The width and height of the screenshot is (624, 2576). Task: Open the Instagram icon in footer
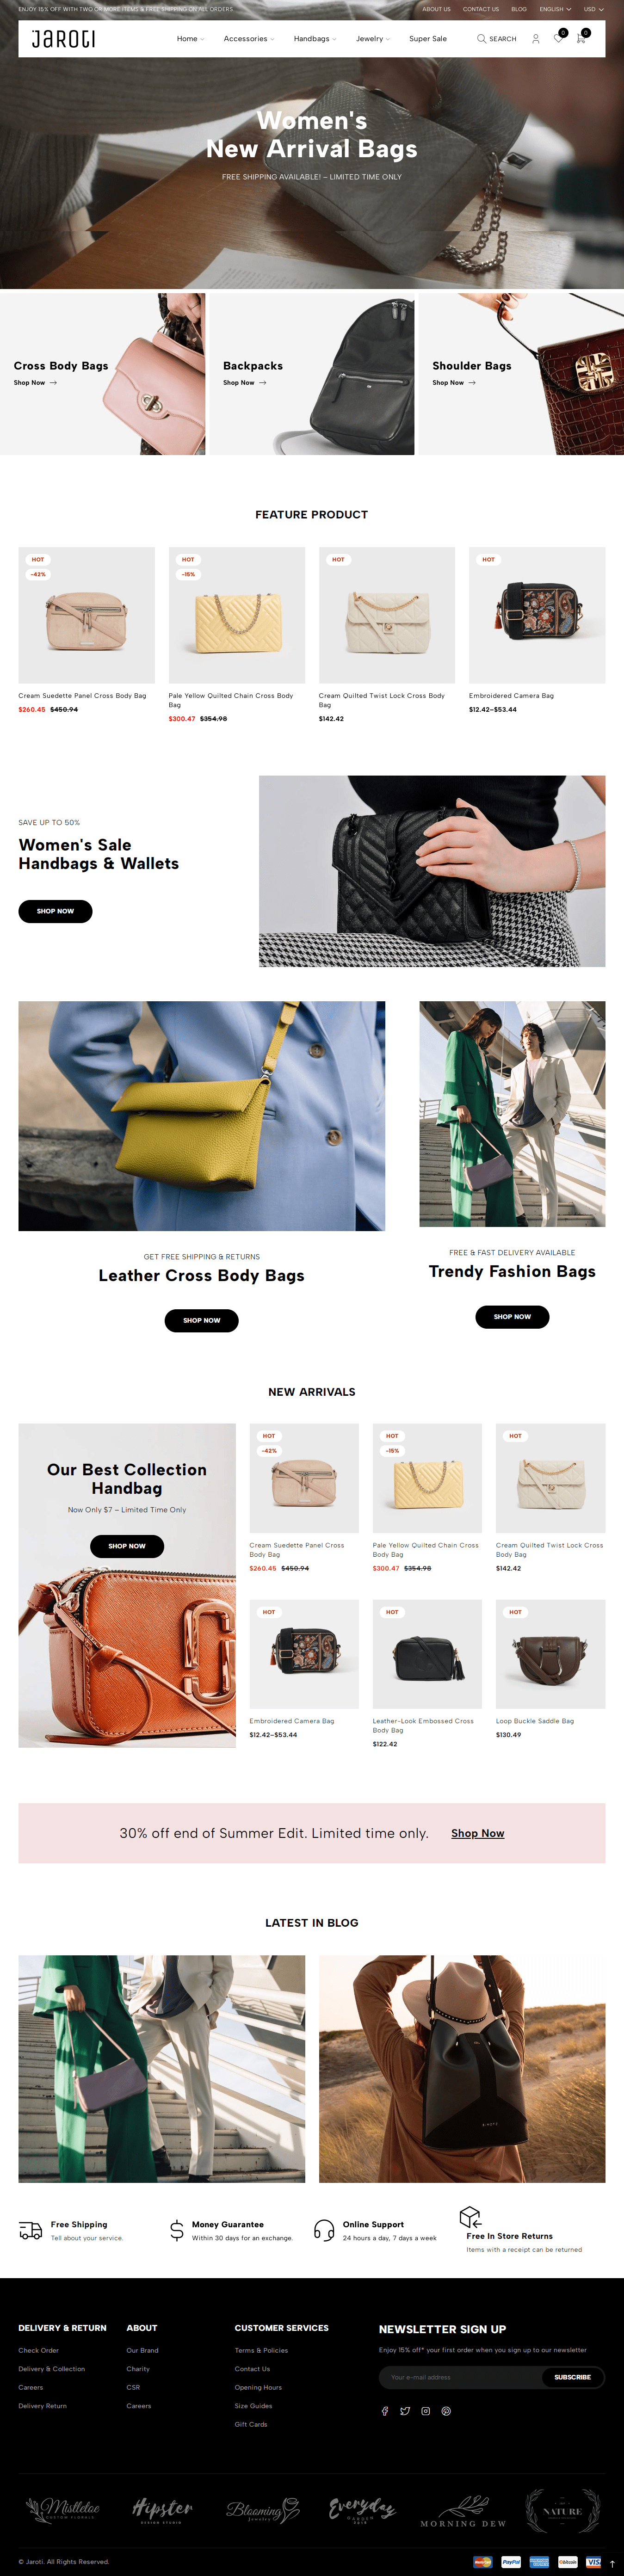pyautogui.click(x=426, y=2411)
